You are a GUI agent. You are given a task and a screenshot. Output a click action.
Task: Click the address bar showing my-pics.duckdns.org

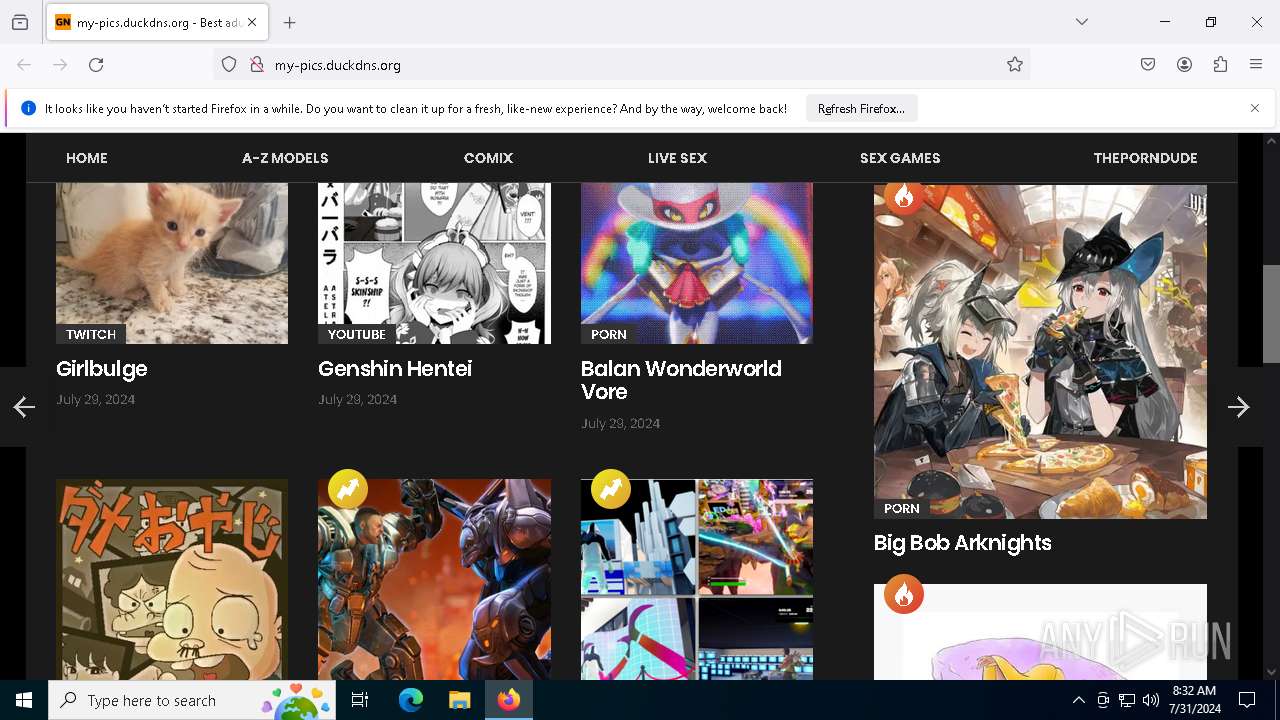click(620, 65)
